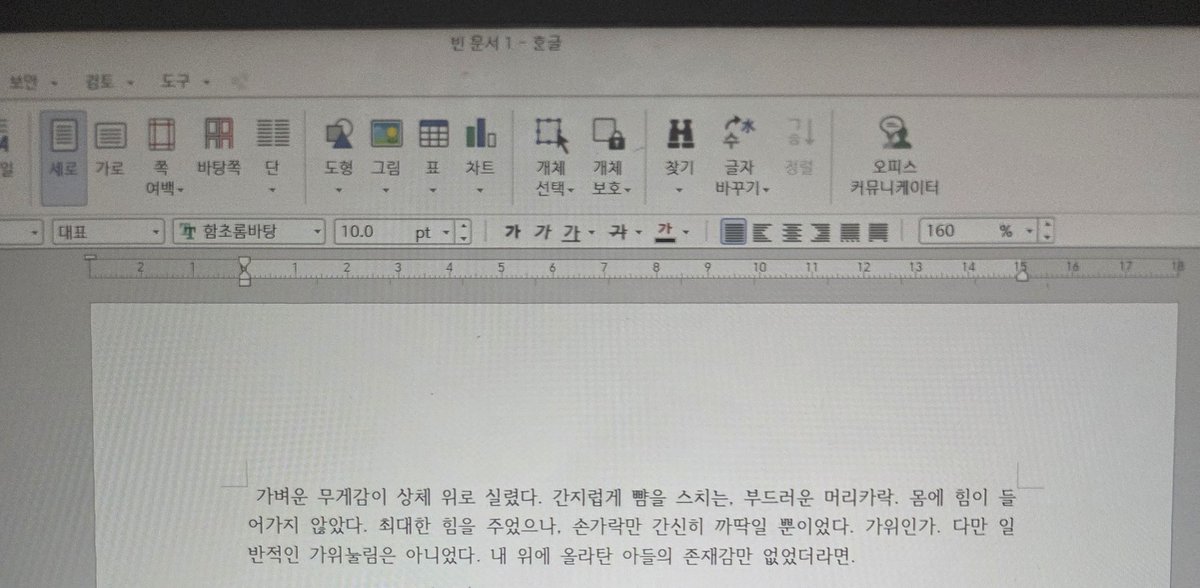Viewport: 1200px width, 588px height.
Task: Switch page orientation to 가로 landscape
Action: click(x=110, y=149)
